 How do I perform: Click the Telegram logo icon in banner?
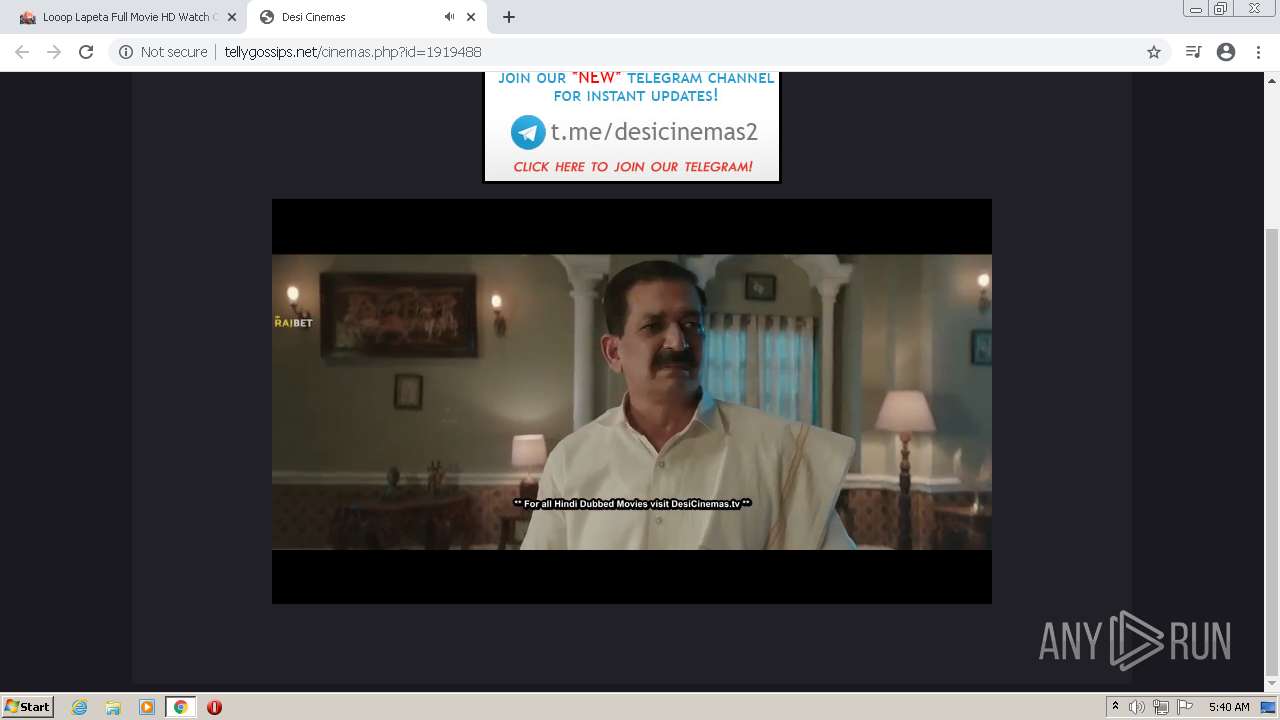(528, 132)
